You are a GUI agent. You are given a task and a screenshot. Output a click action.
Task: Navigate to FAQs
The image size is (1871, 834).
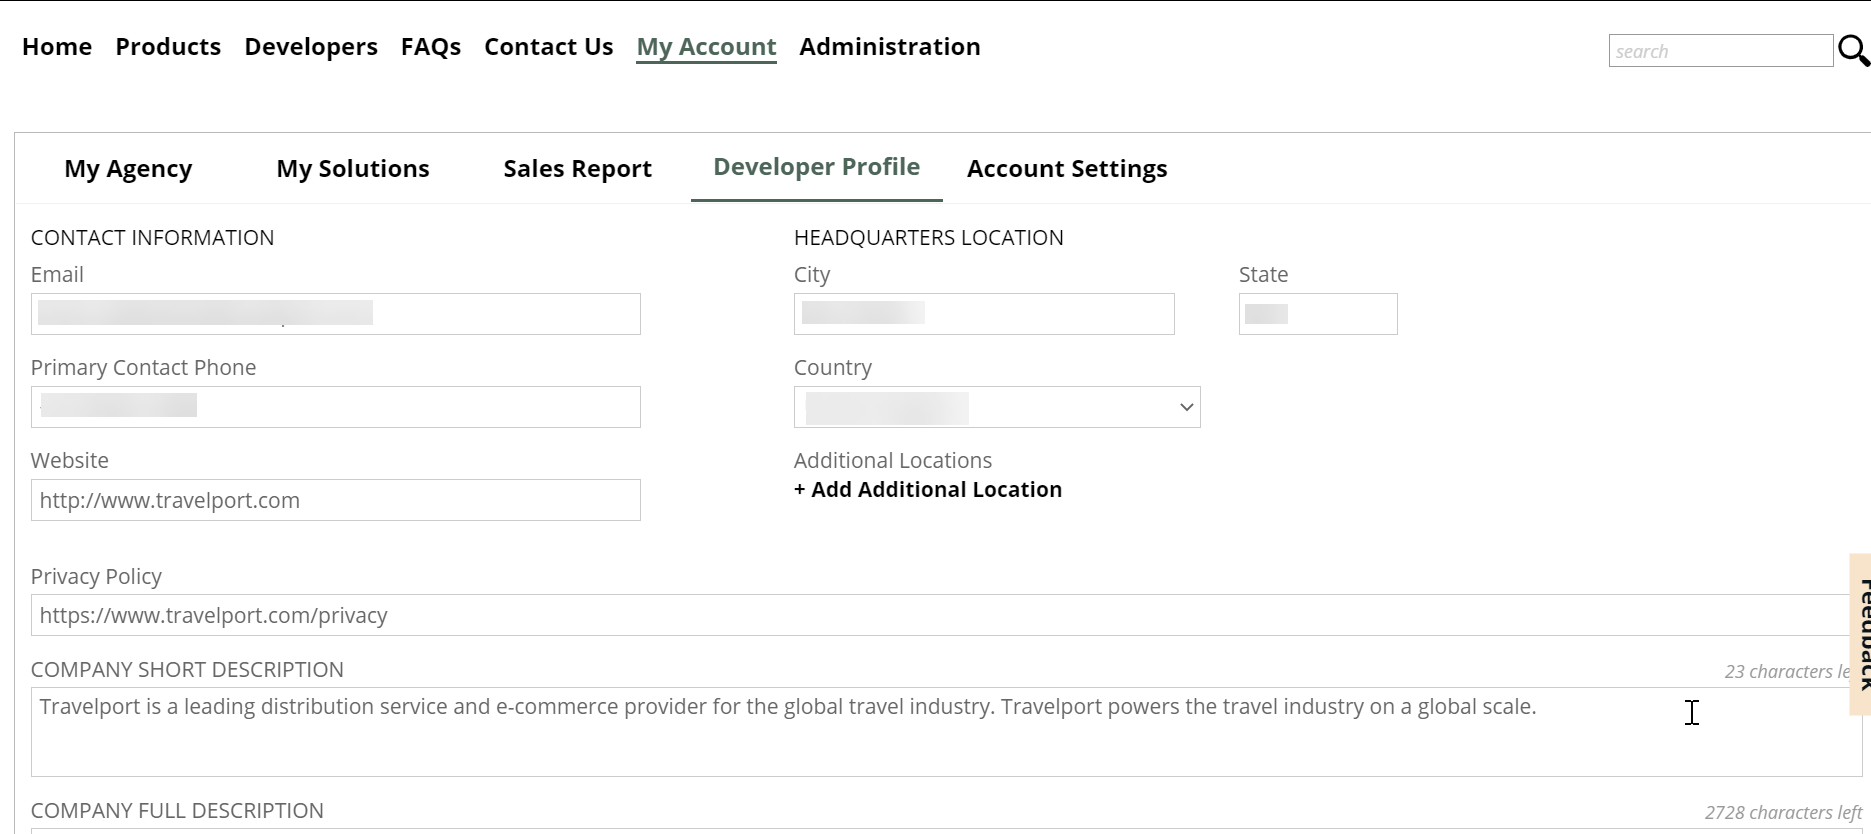coord(431,47)
